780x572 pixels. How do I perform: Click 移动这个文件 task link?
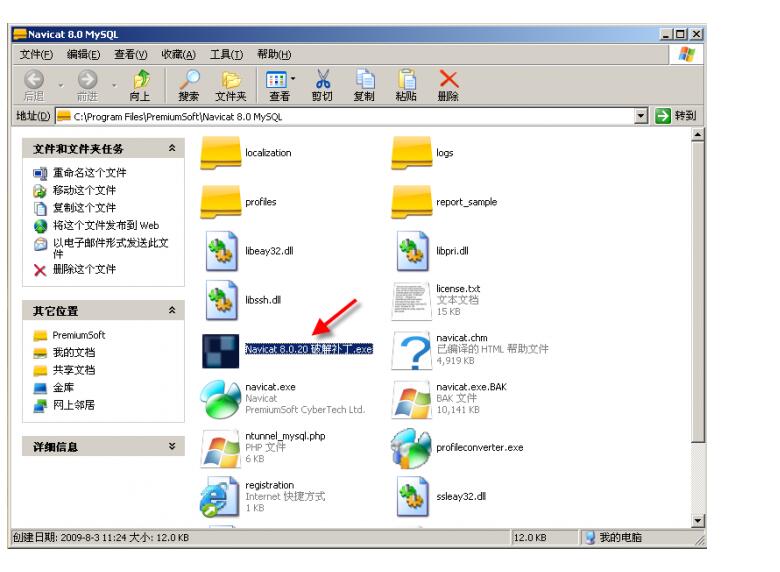pyautogui.click(x=84, y=190)
